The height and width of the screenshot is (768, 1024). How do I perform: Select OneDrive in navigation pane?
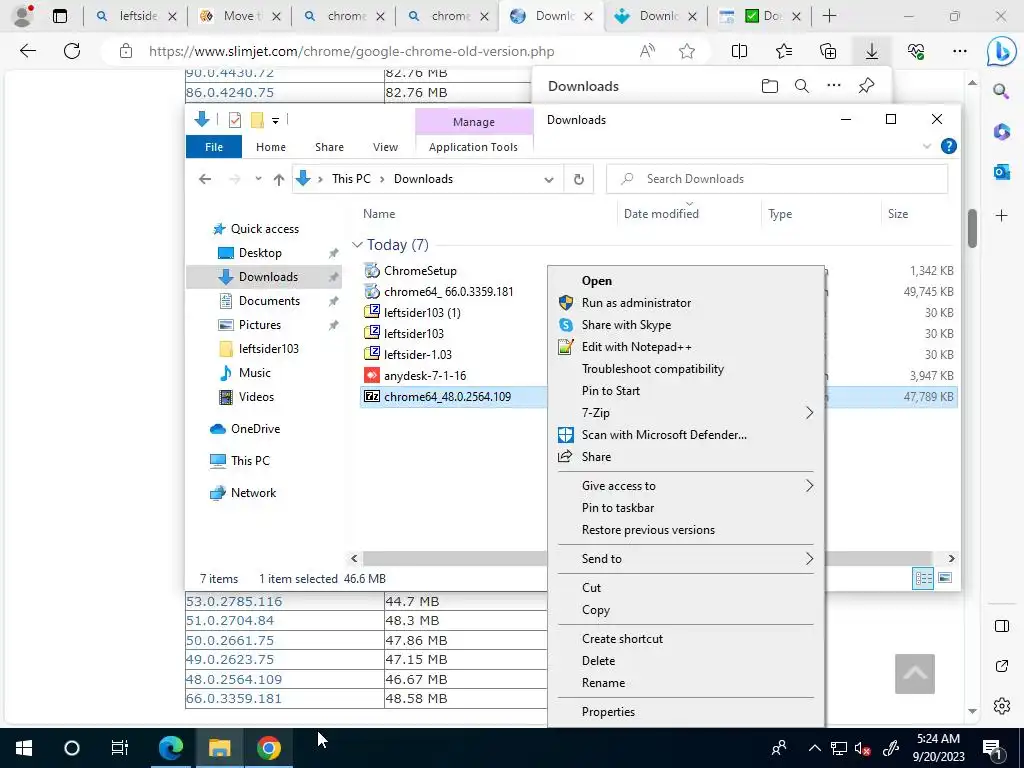click(255, 429)
